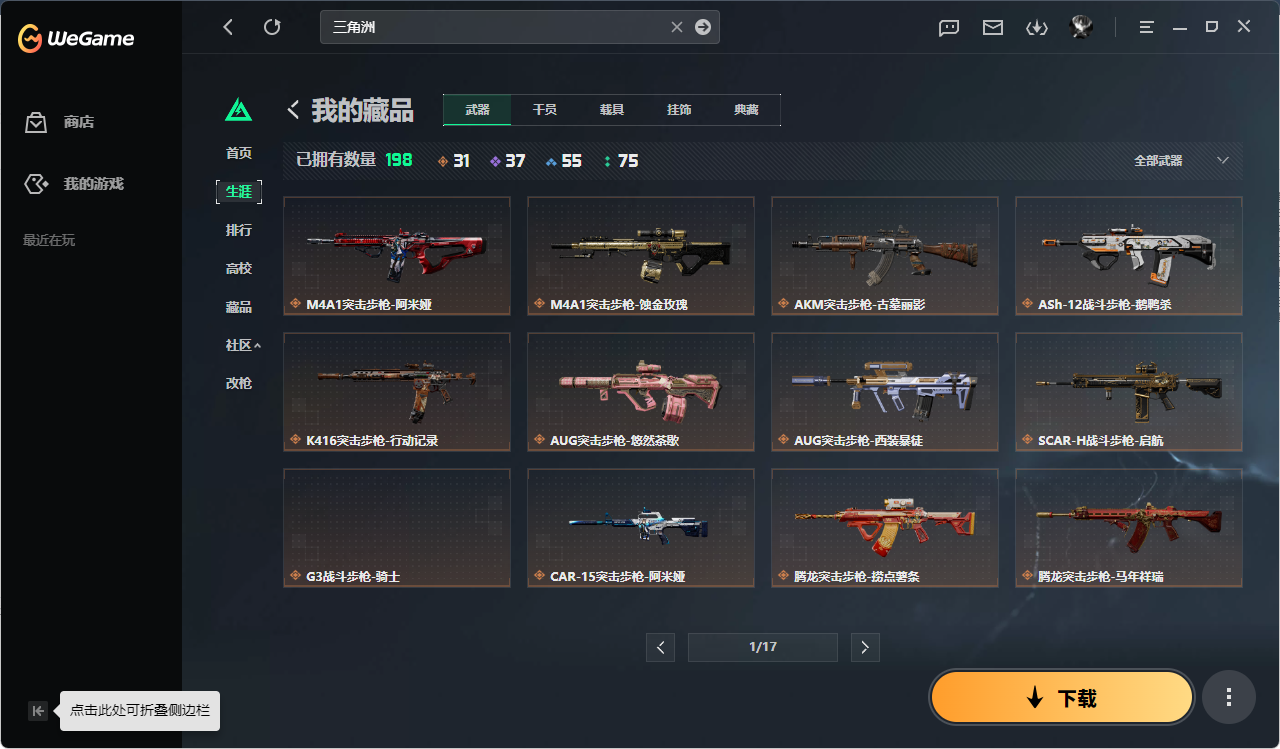Click the orange 下载 button
The image size is (1280, 749).
(x=1062, y=698)
